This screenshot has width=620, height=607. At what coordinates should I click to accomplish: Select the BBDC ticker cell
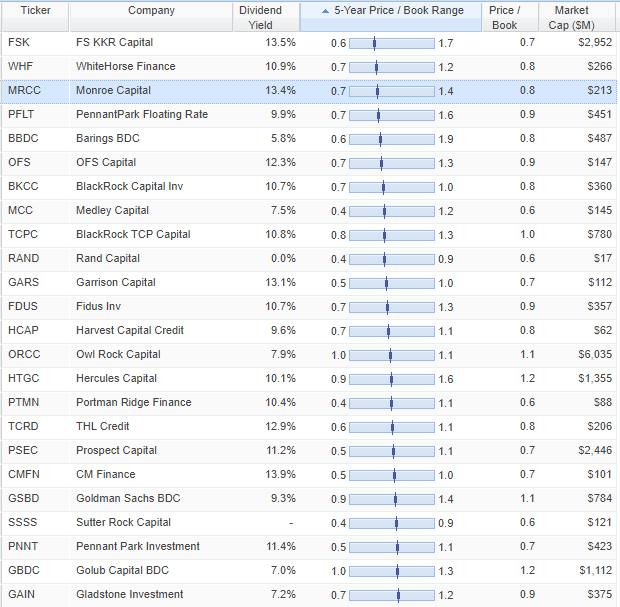35,138
